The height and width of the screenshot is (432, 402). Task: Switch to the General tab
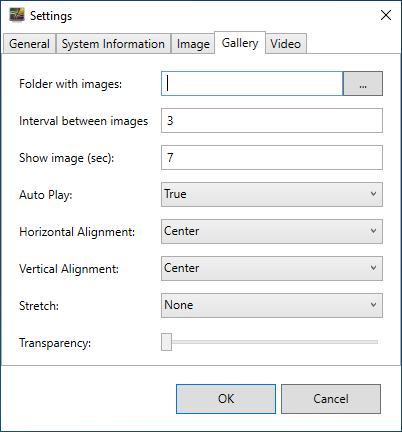click(29, 44)
